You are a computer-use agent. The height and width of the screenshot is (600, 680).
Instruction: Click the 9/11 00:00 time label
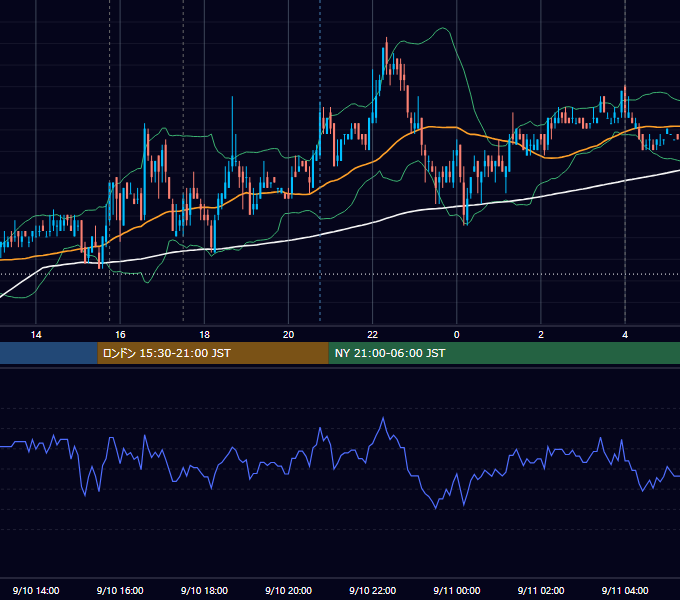tap(457, 590)
